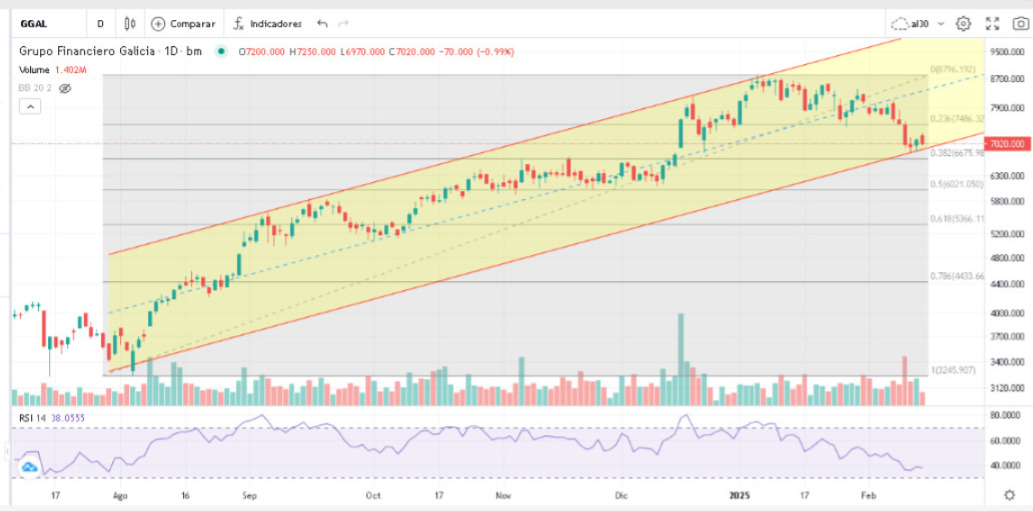This screenshot has height=512, width=1033.
Task: Undo the last chart action
Action: 322,23
